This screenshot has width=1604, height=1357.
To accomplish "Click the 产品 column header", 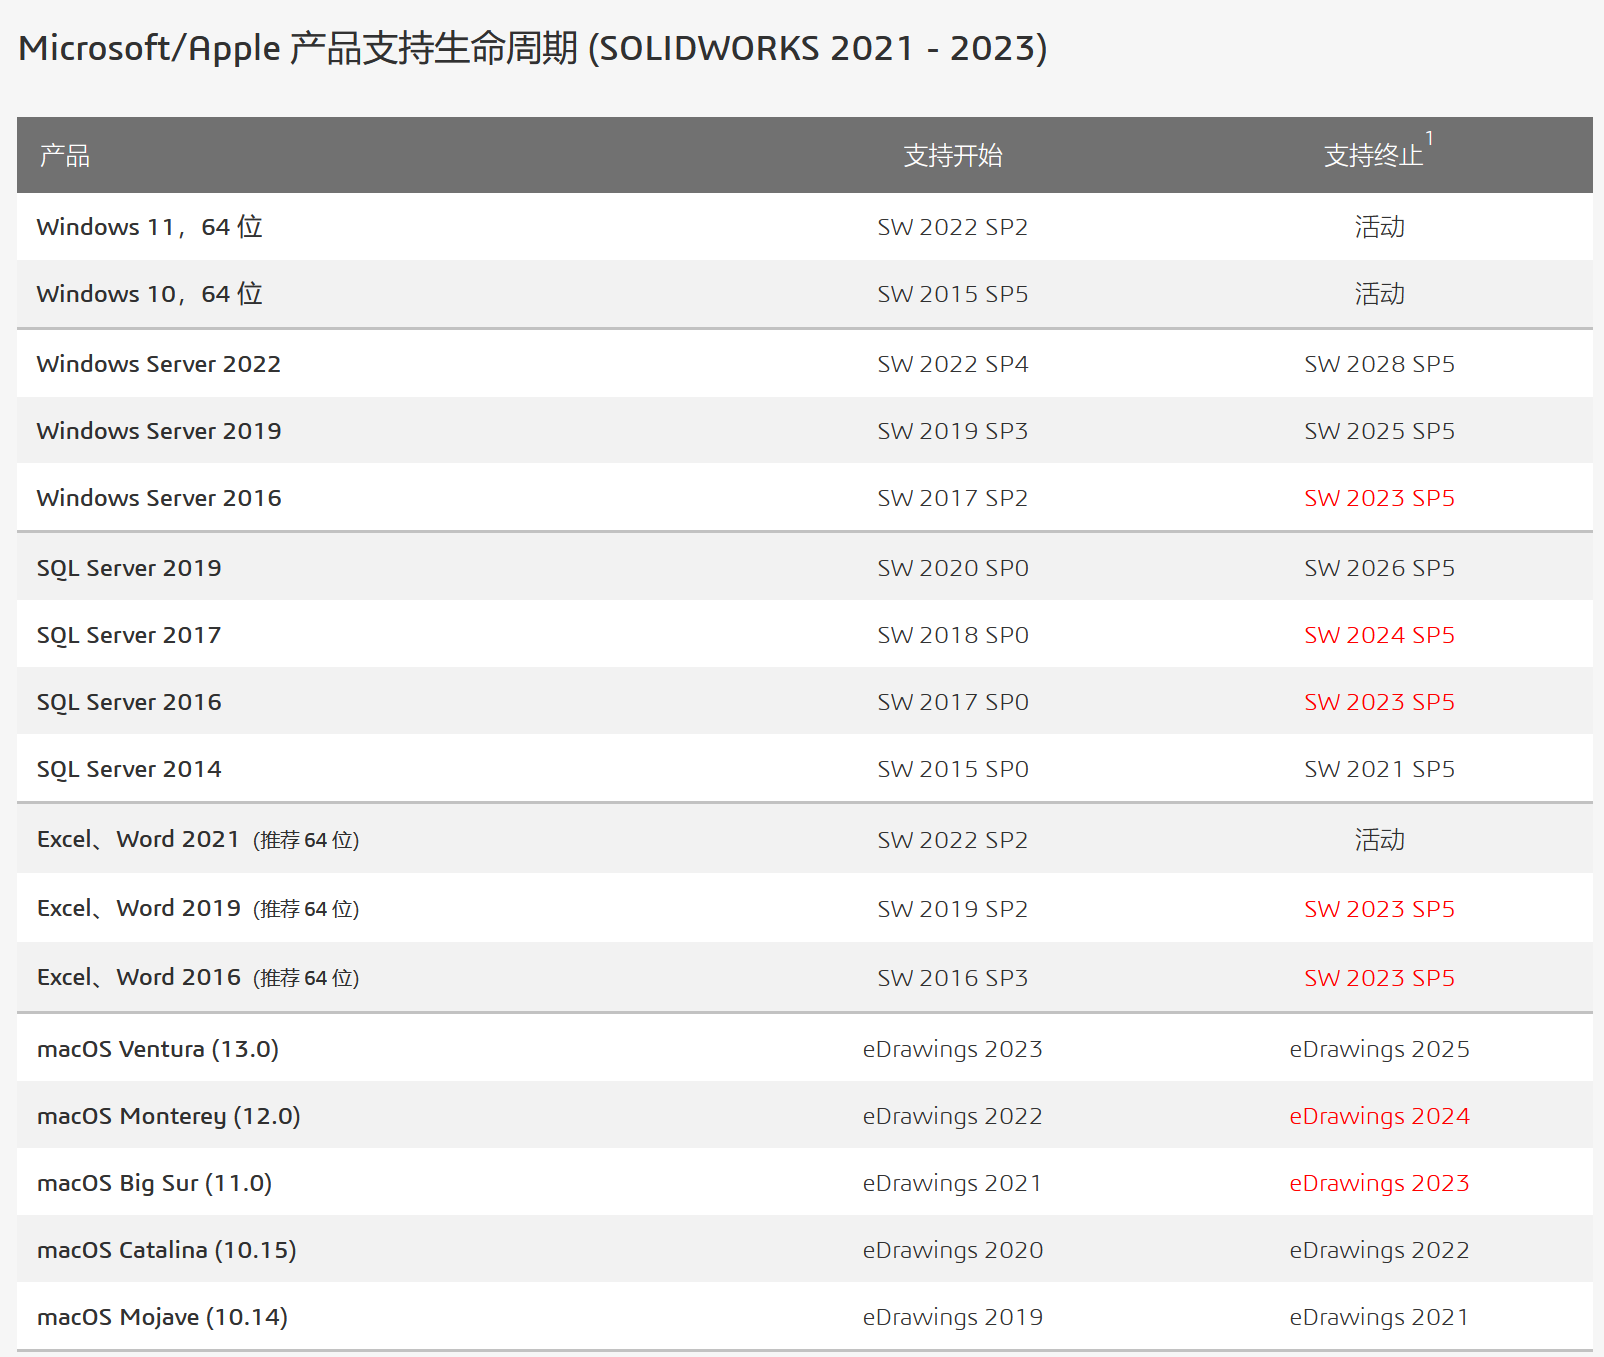I will coord(65,156).
